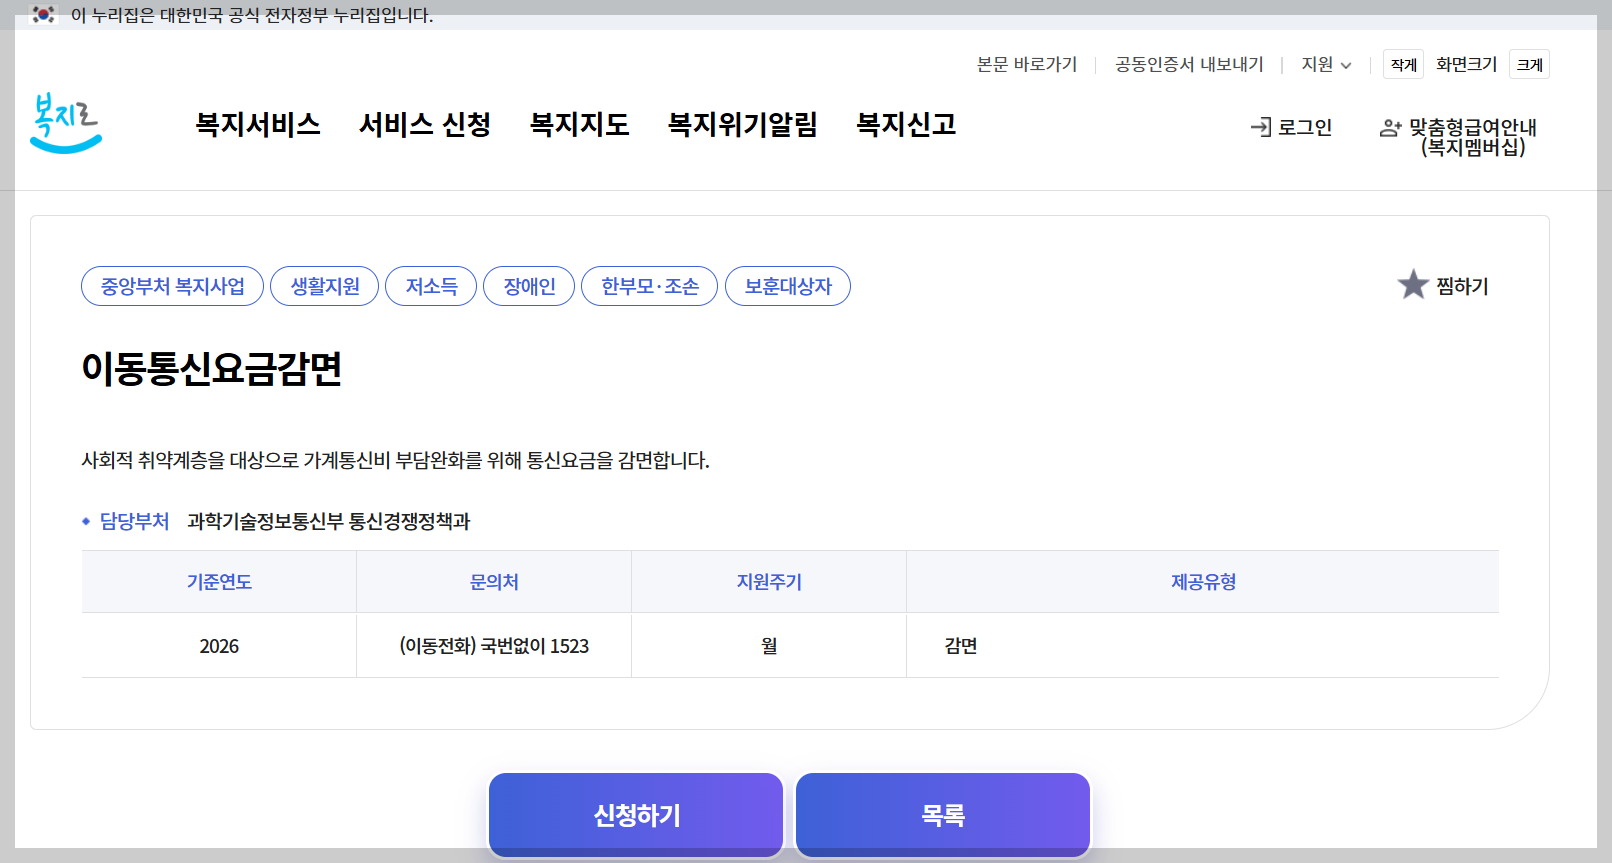Expand the 지원 dropdown

(1326, 64)
